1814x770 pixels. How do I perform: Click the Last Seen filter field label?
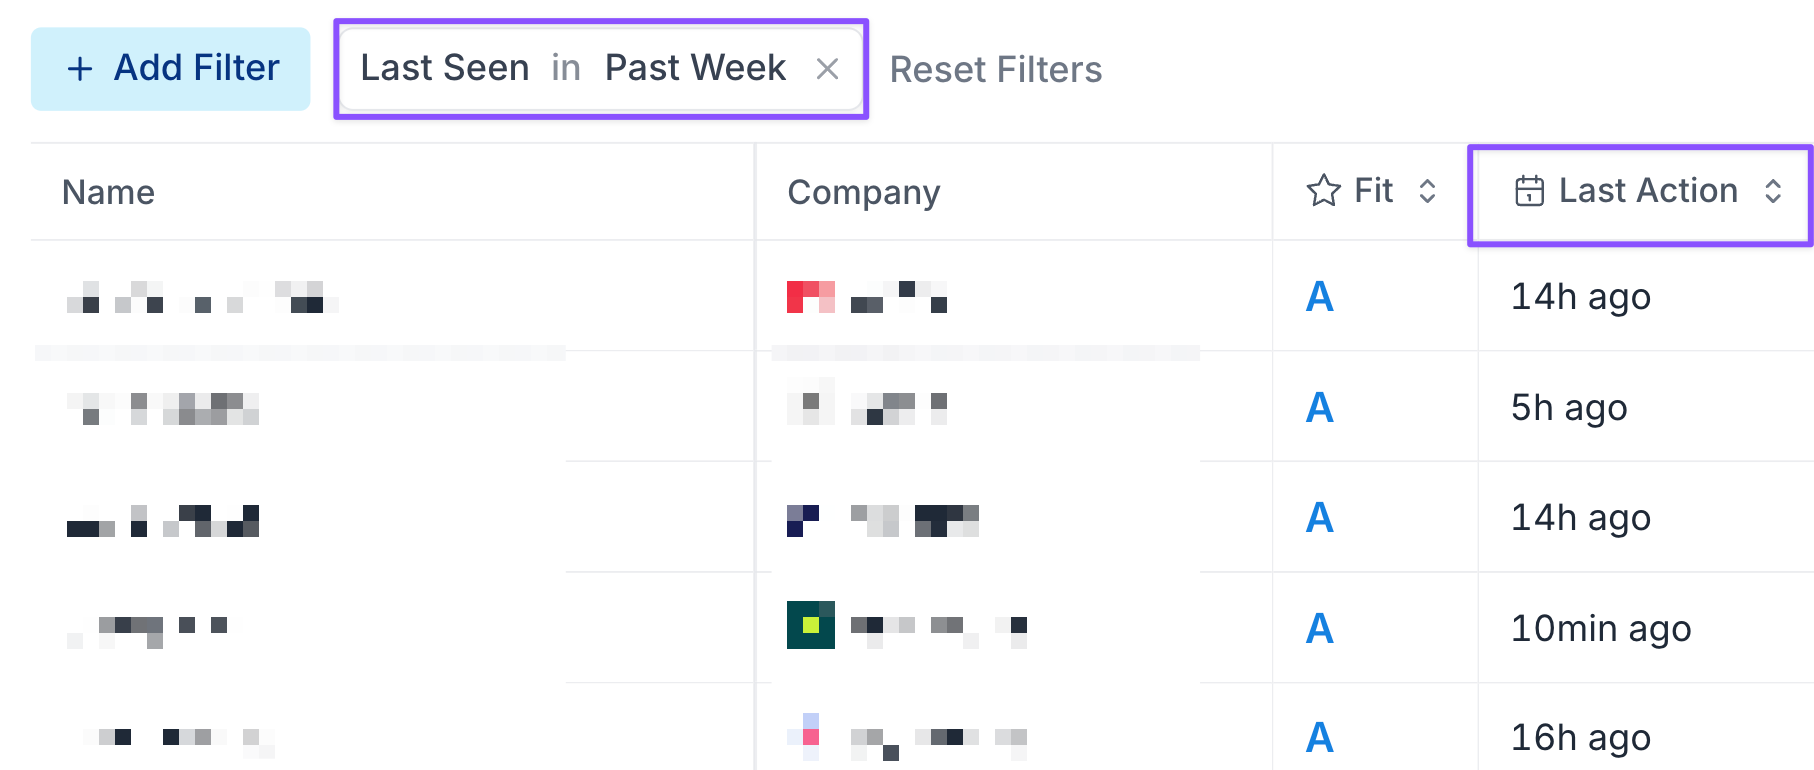click(445, 68)
